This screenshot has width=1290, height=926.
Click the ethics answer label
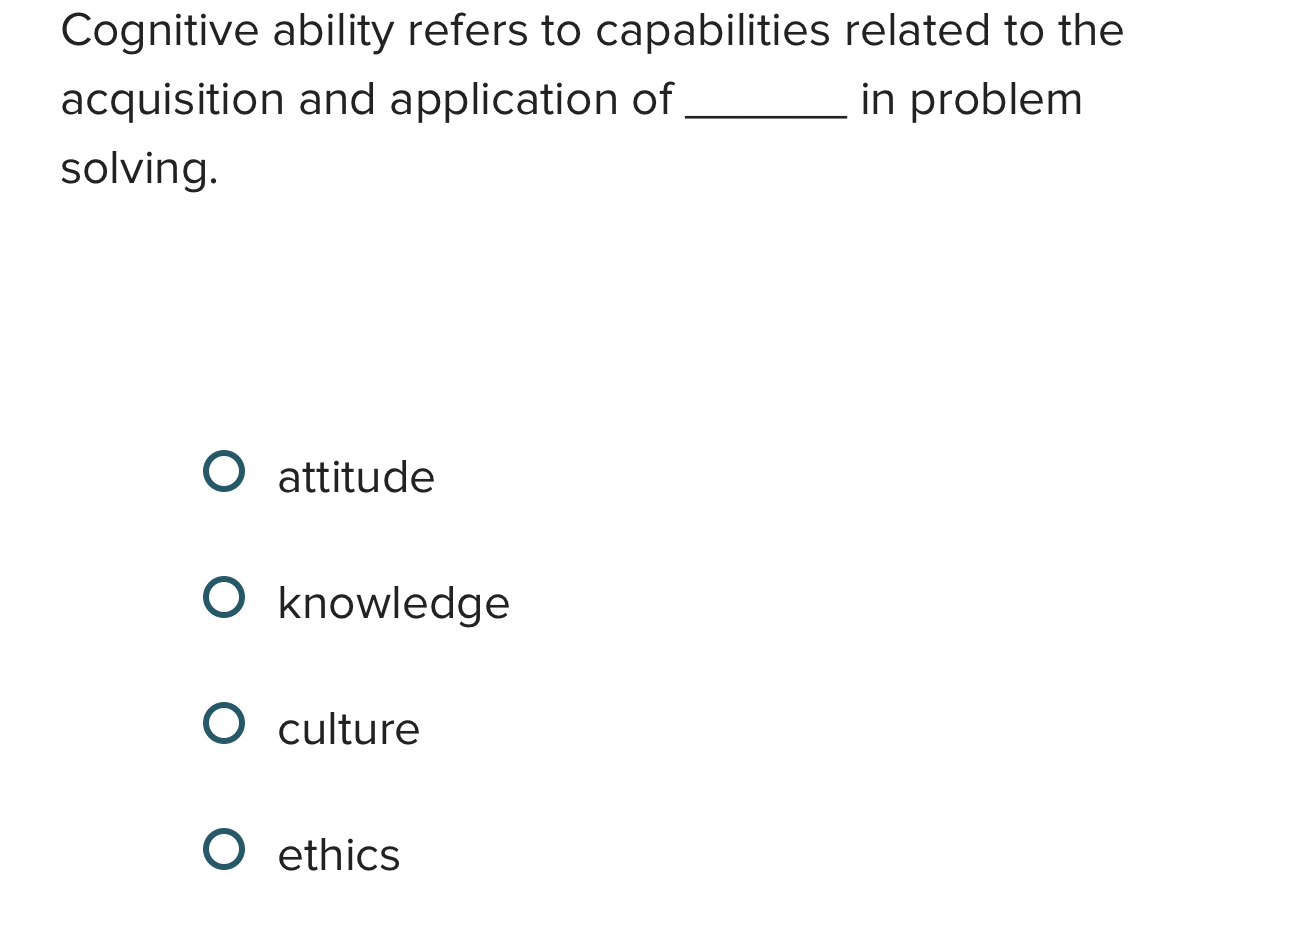(338, 855)
